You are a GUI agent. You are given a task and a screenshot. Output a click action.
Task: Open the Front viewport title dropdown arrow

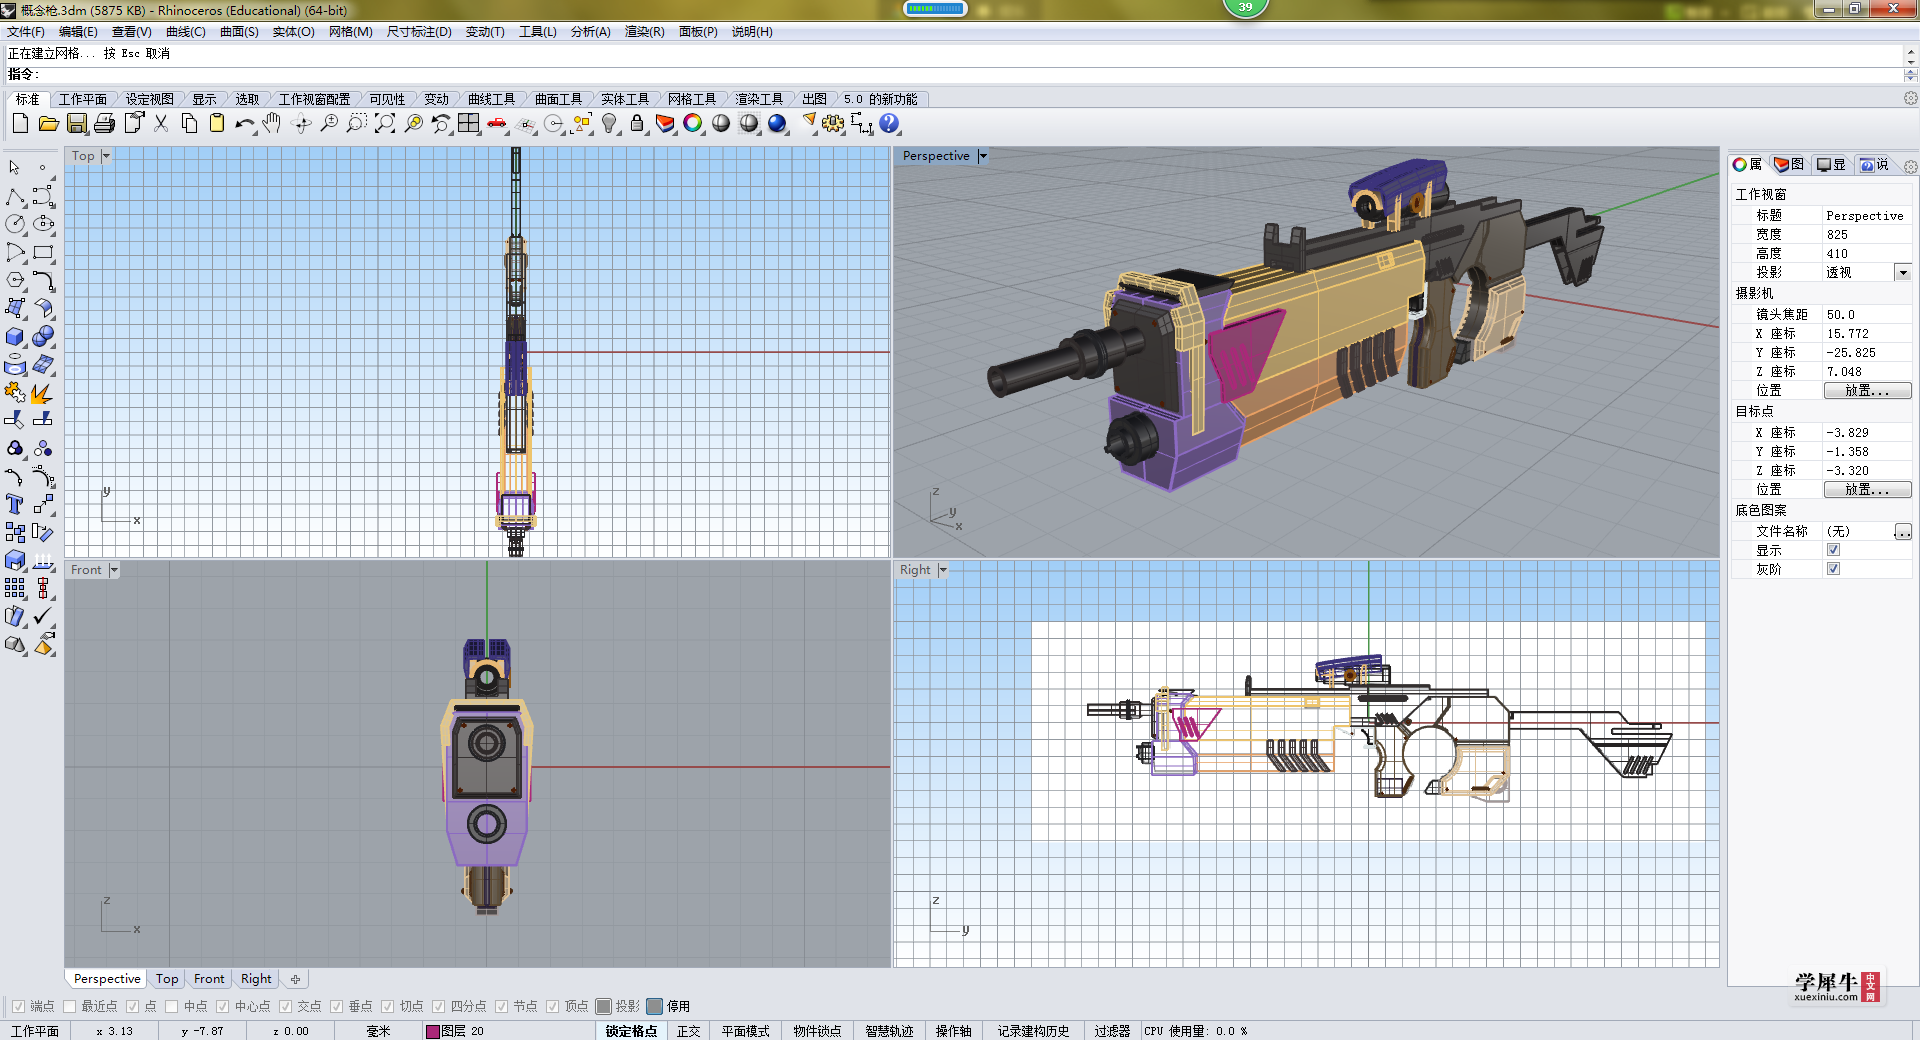[x=114, y=570]
